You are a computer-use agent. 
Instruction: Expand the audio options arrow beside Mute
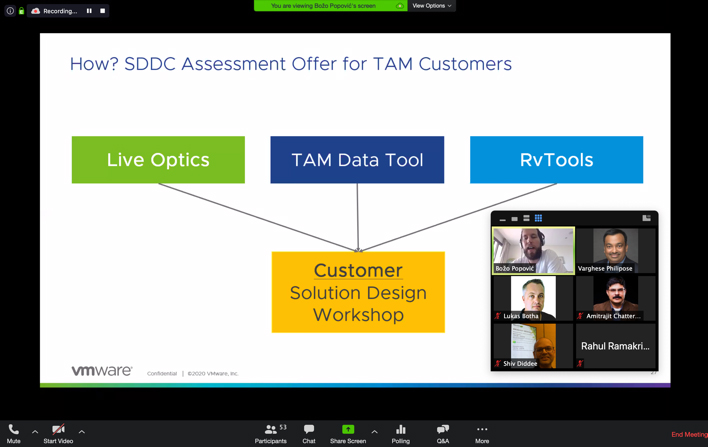coord(35,432)
